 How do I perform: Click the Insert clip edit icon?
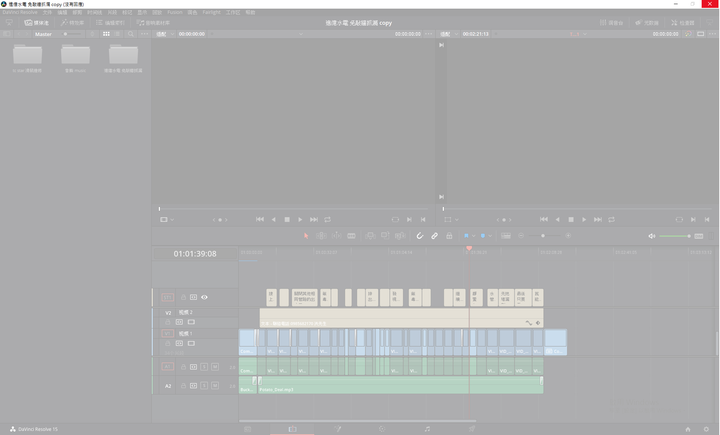tap(370, 236)
